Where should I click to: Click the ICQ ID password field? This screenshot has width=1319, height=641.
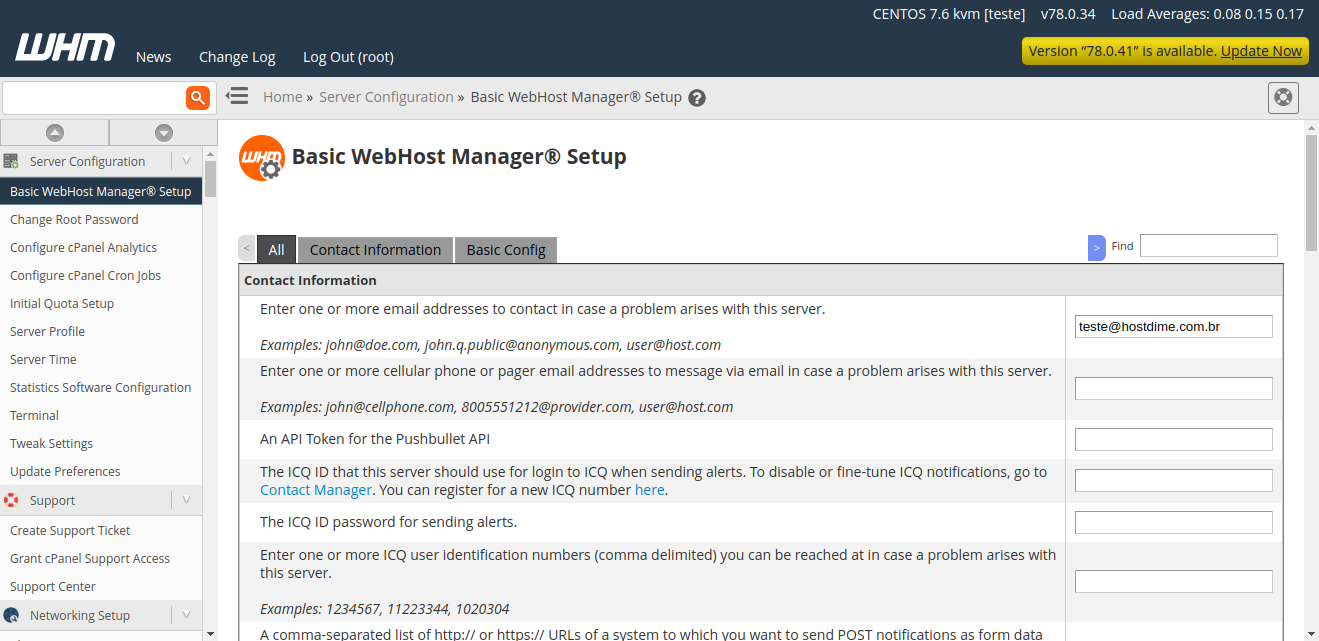point(1173,522)
